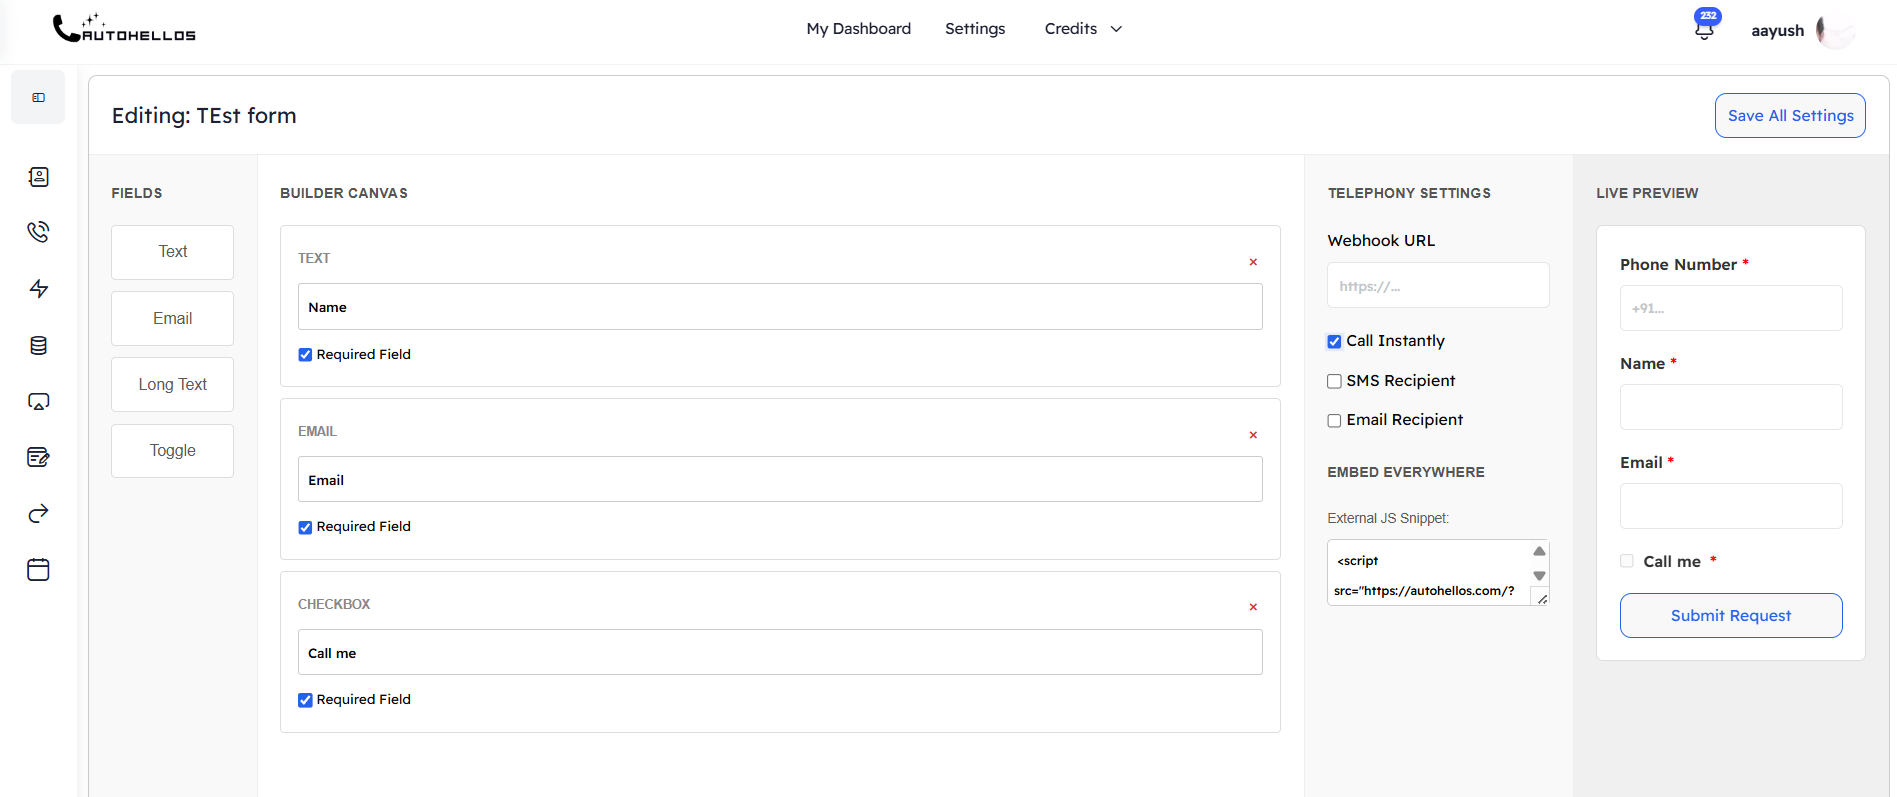Expand the Credits dropdown menu
Image resolution: width=1897 pixels, height=797 pixels.
[1083, 29]
